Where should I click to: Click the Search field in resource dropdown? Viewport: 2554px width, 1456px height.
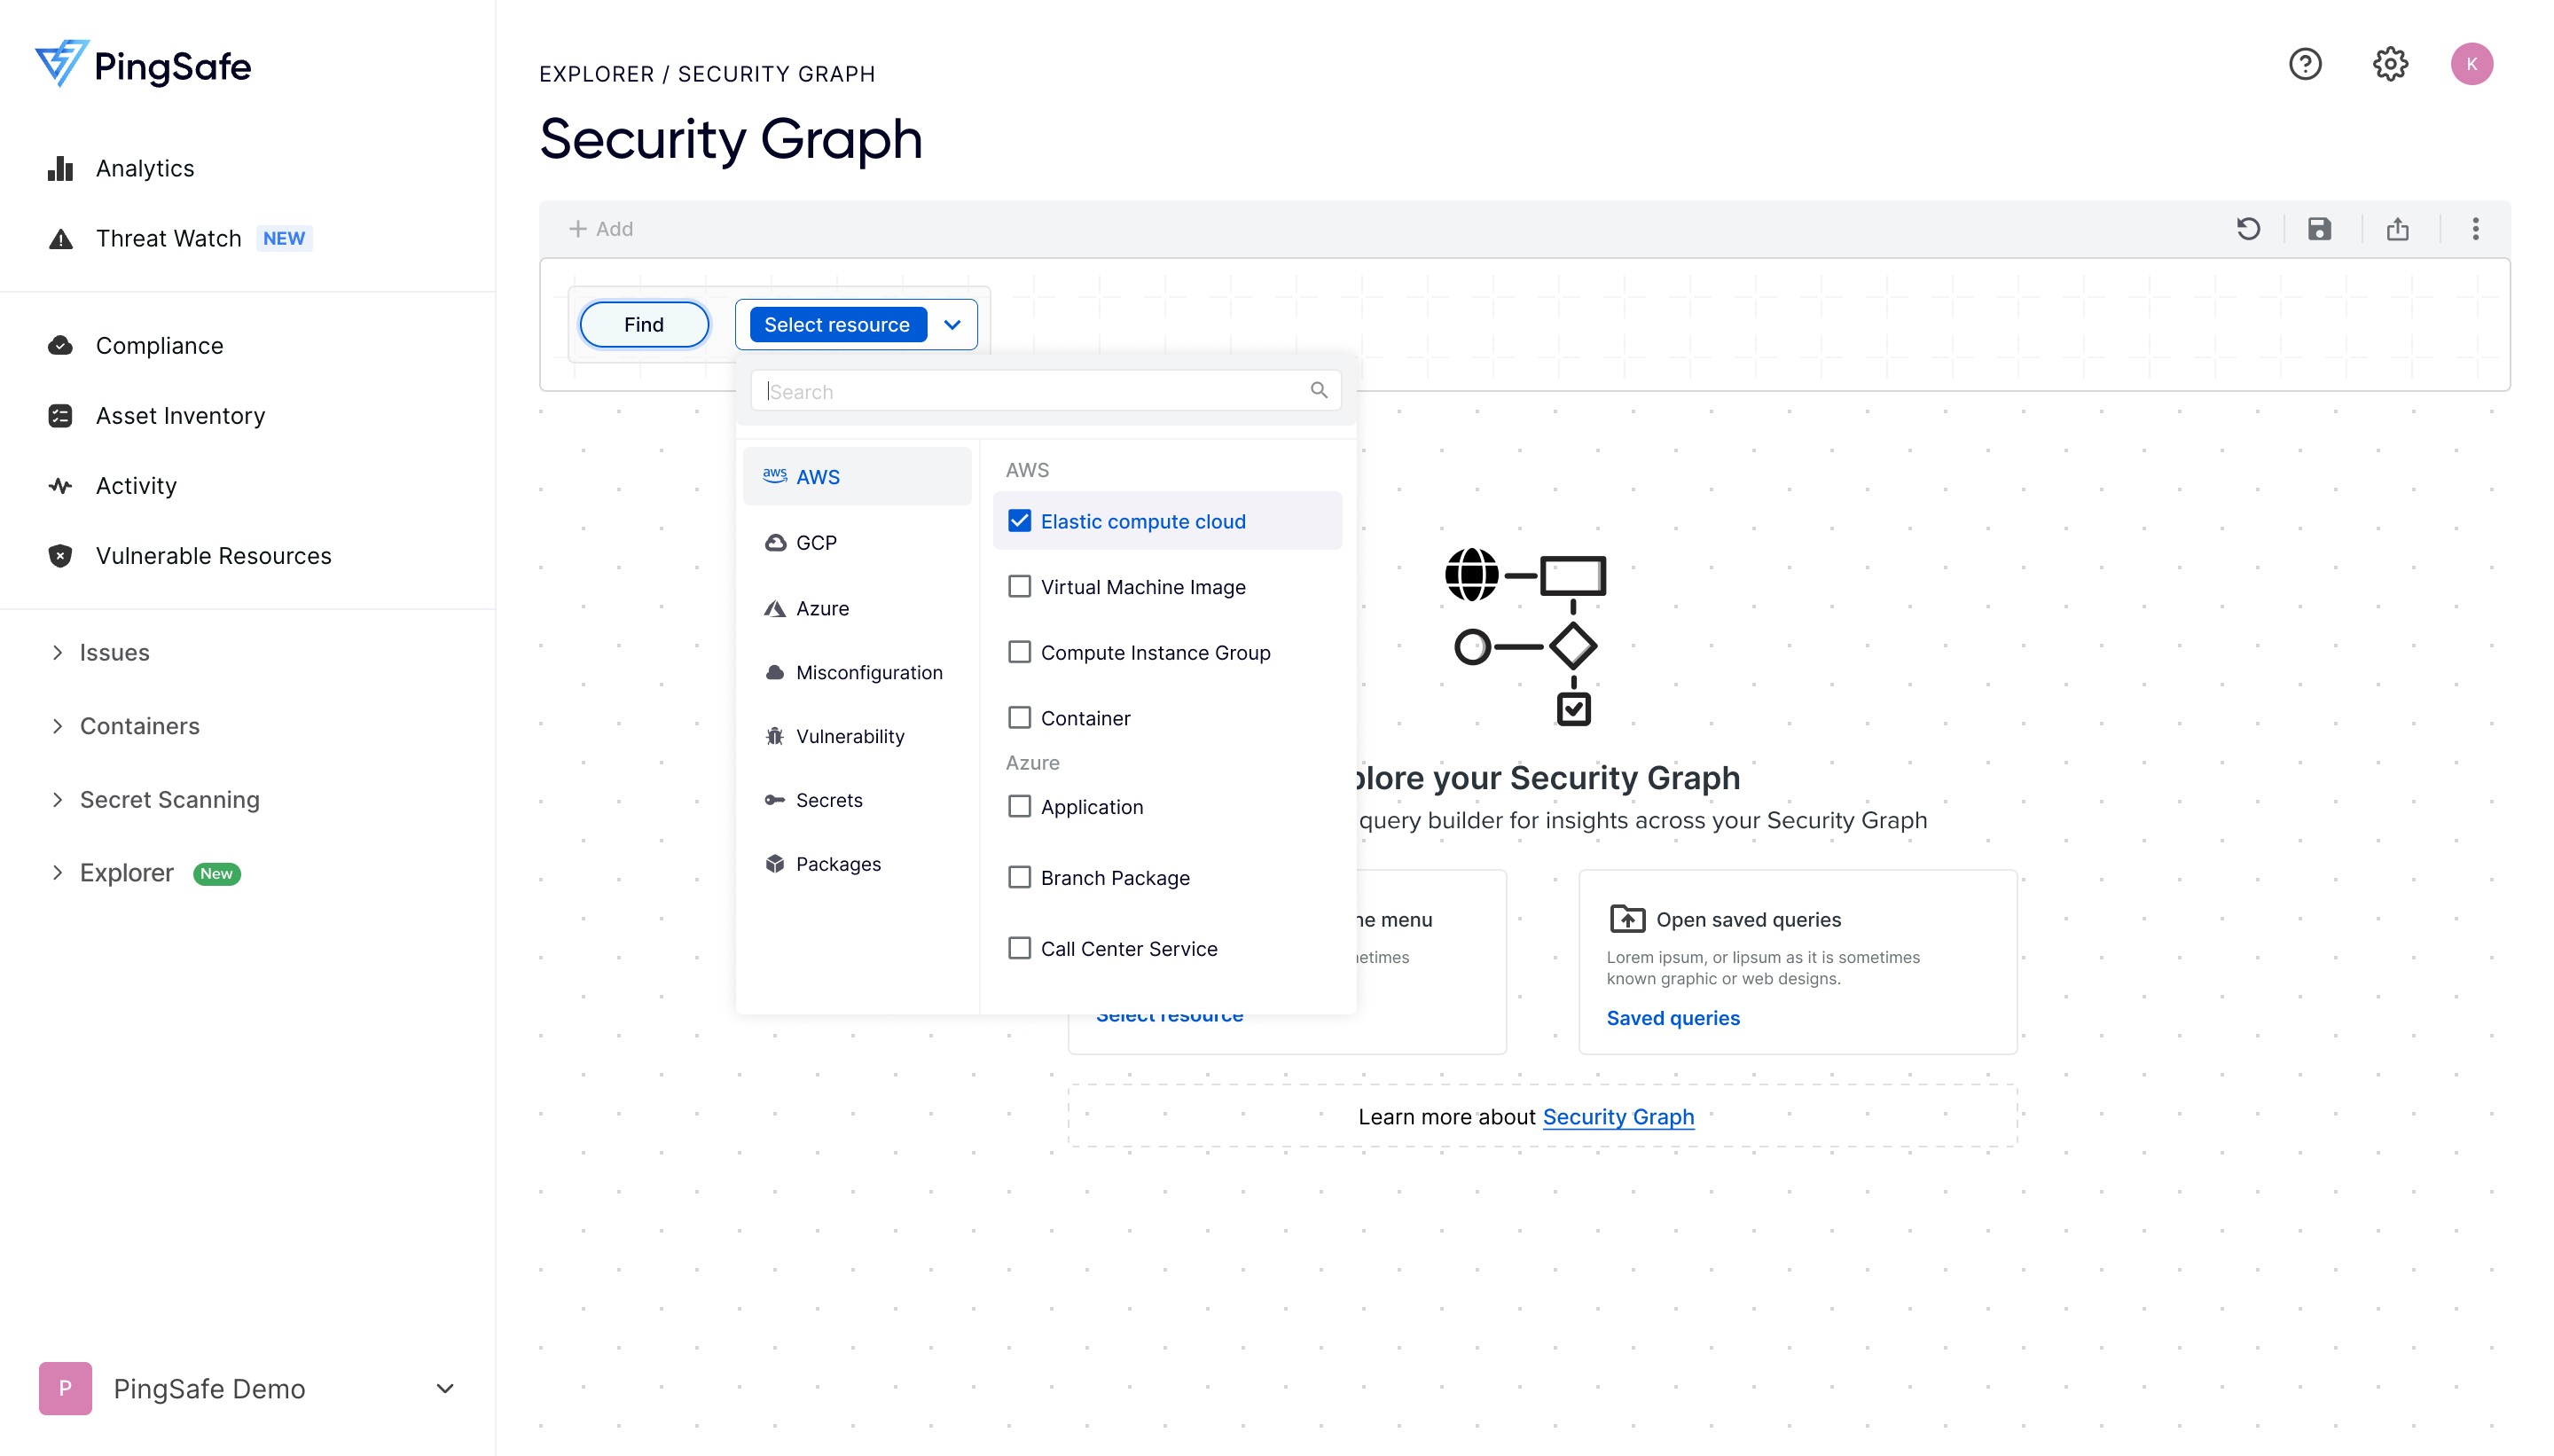click(x=1045, y=390)
